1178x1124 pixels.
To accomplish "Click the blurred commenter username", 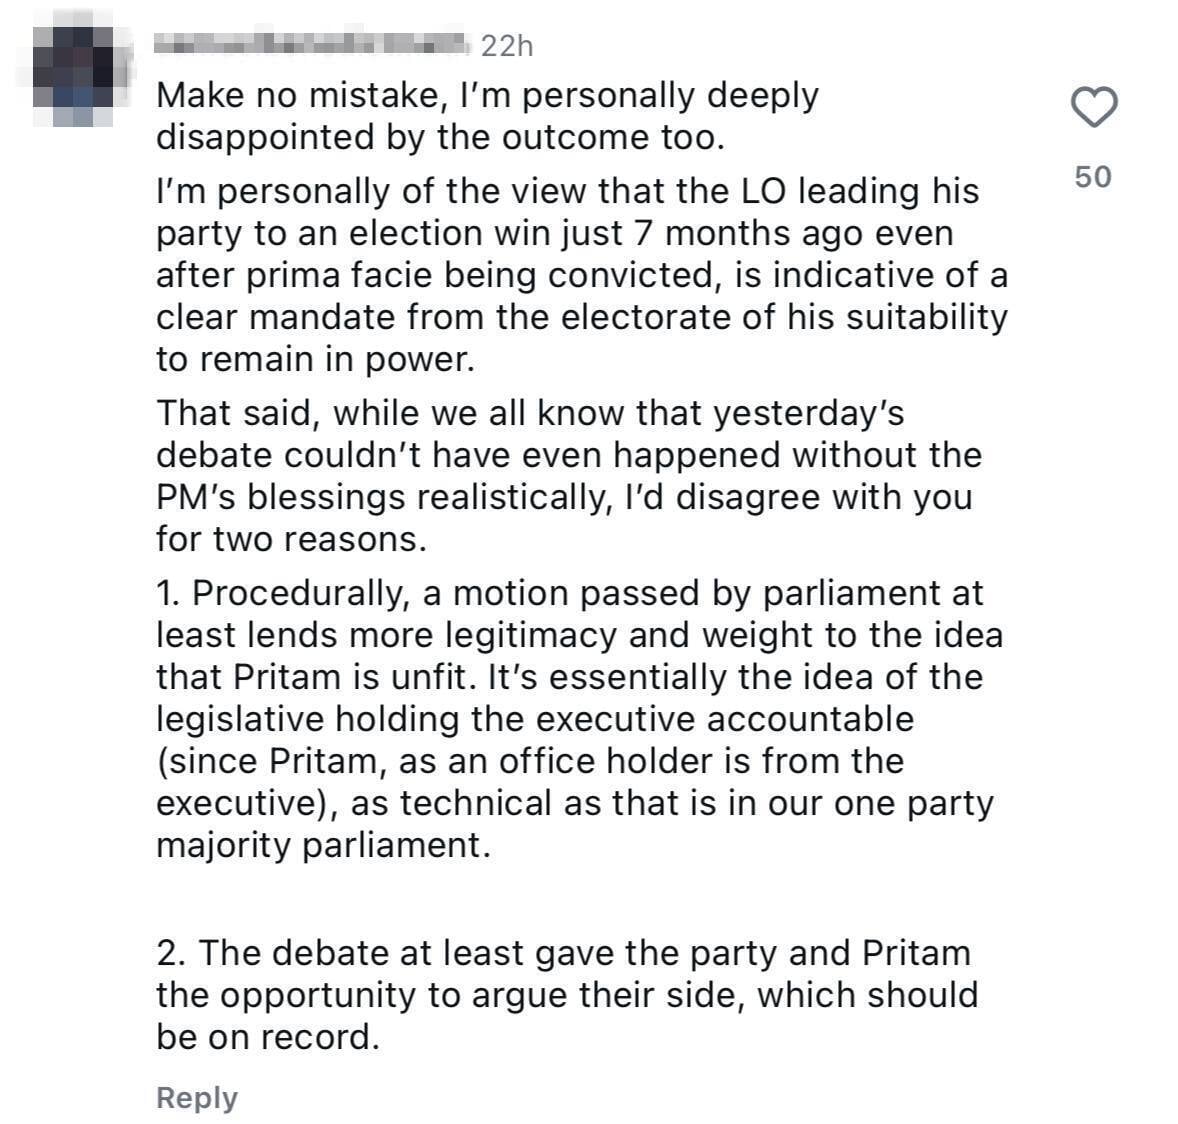I will click(312, 44).
